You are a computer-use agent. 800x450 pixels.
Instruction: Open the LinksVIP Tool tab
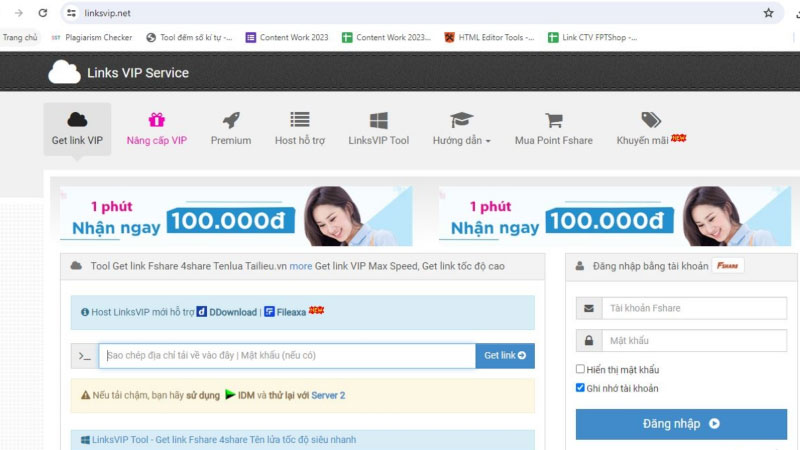point(379,129)
